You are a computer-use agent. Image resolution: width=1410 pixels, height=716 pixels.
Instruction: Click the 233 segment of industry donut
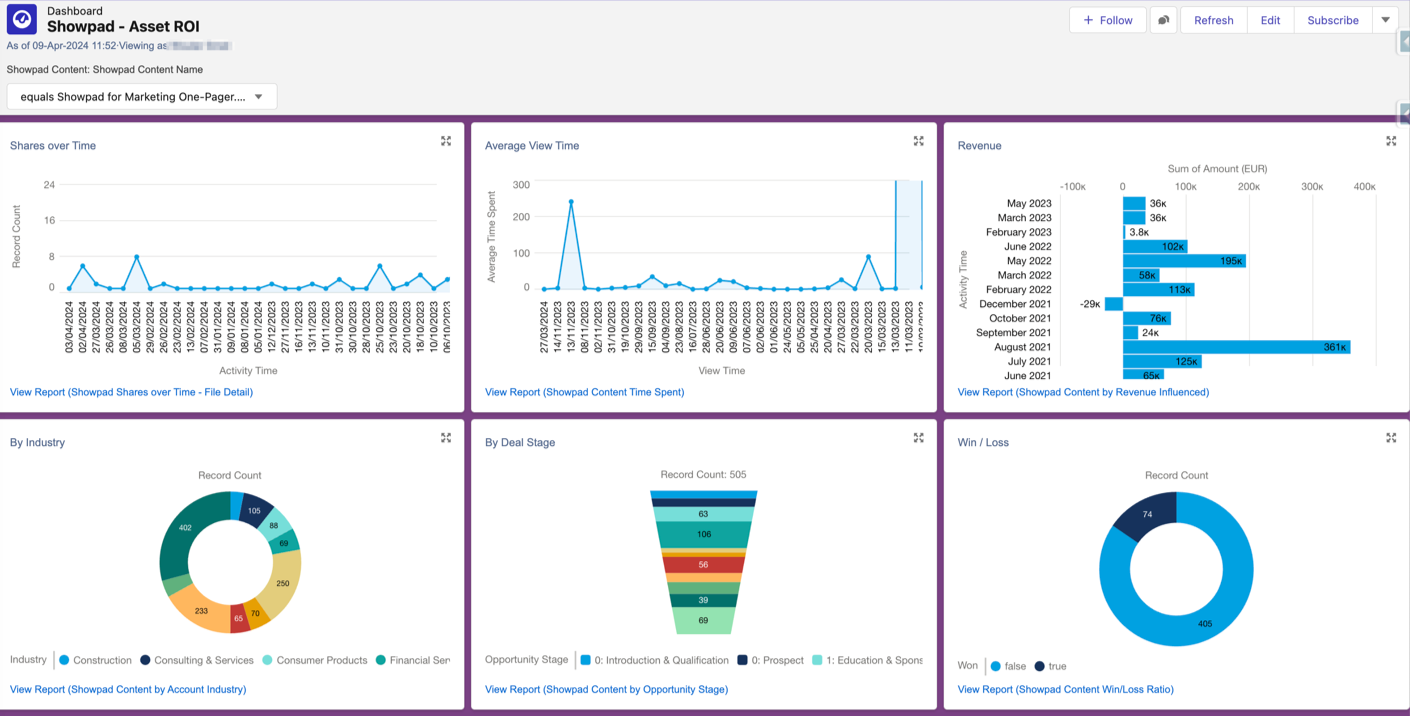coord(201,610)
